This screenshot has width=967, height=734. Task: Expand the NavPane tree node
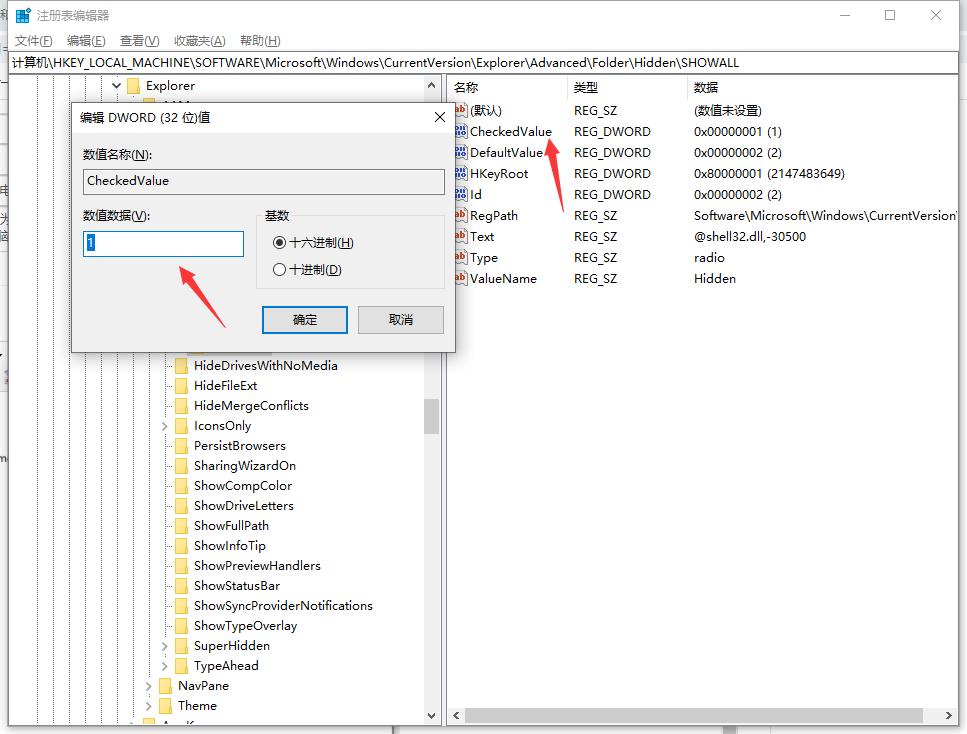149,686
